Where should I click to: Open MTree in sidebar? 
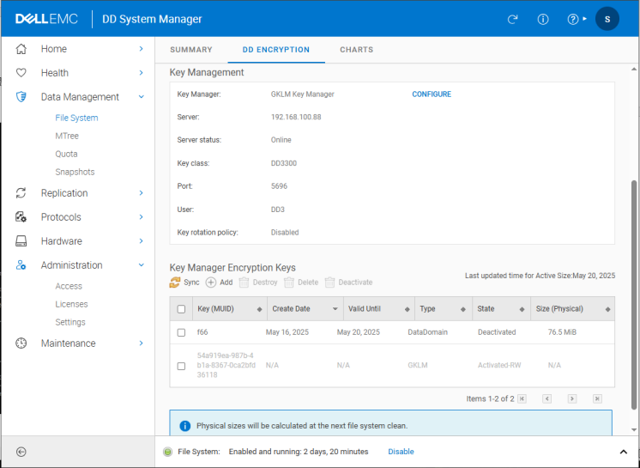(x=67, y=136)
